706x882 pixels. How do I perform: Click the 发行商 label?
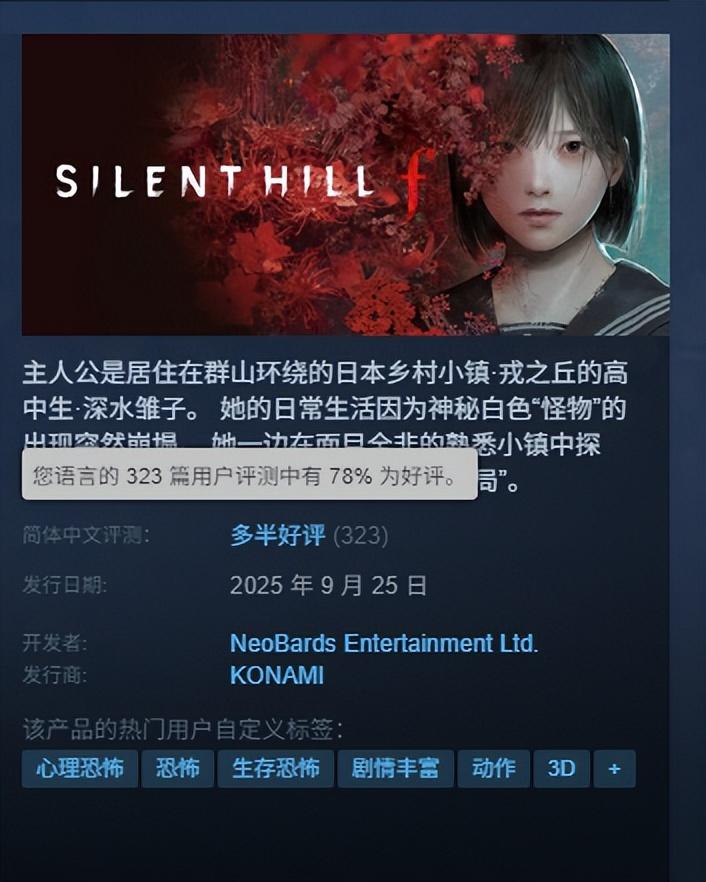[55, 675]
